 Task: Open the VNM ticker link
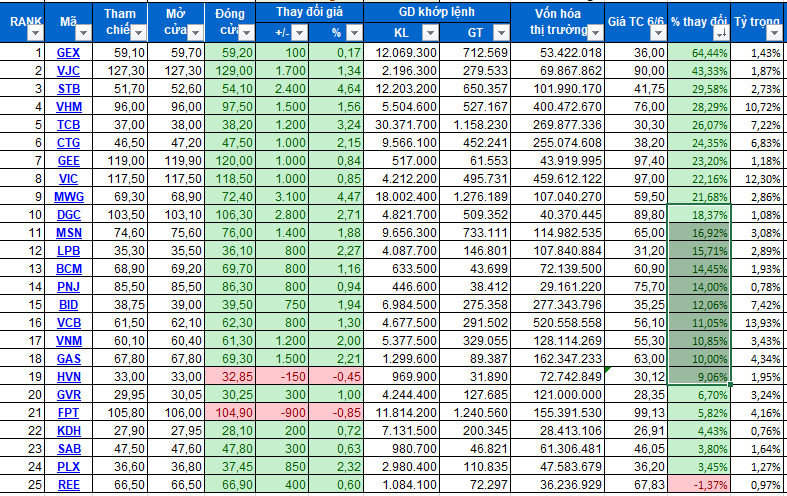pos(69,341)
